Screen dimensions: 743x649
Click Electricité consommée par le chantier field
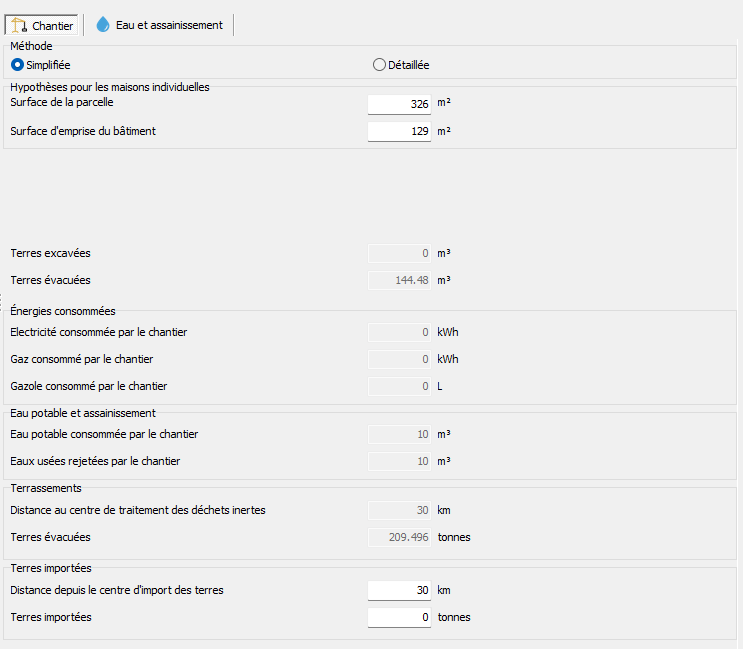399,333
